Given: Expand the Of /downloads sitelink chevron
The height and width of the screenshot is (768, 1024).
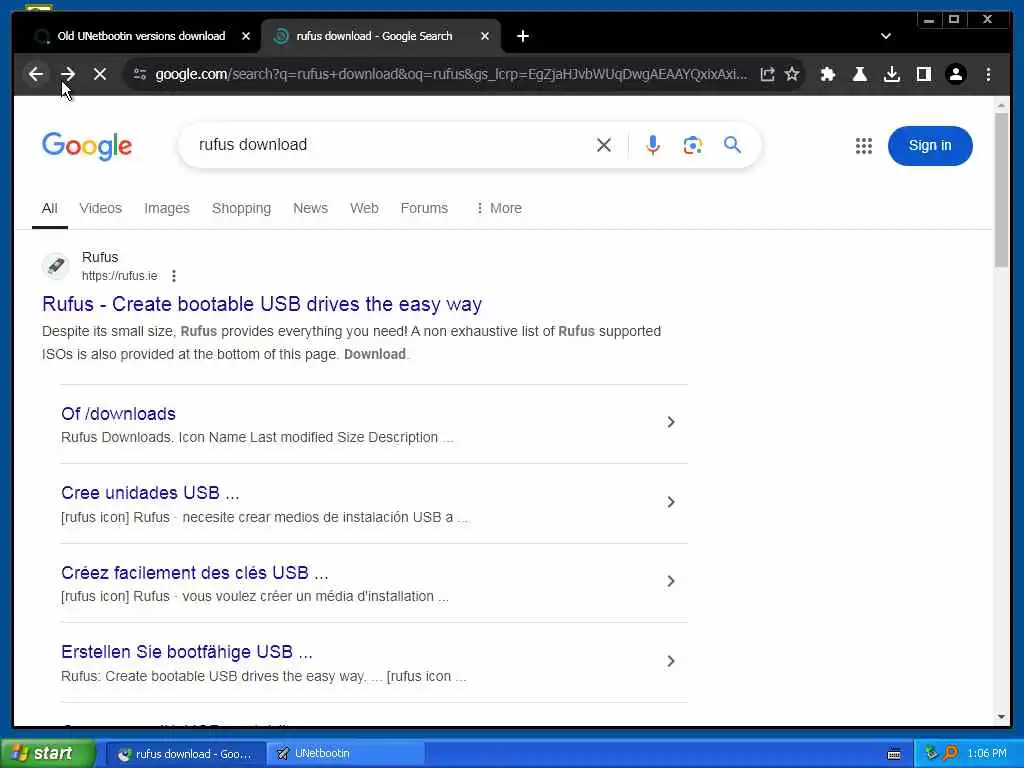Looking at the screenshot, I should click(x=671, y=422).
